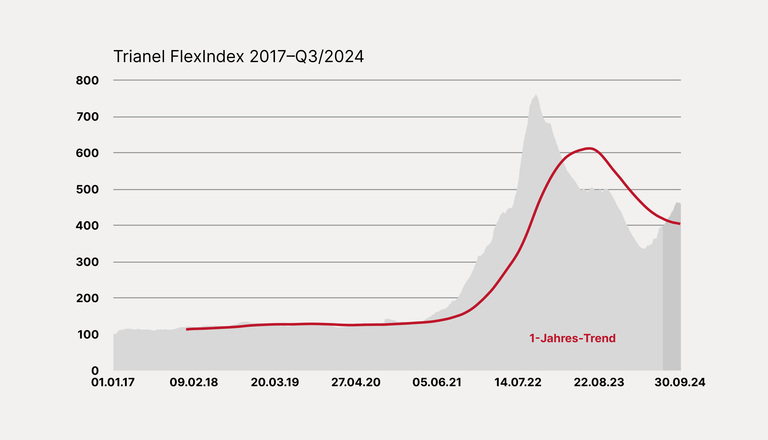Click the x-axis date '14.07.22'
768x440 pixels.
tap(518, 382)
